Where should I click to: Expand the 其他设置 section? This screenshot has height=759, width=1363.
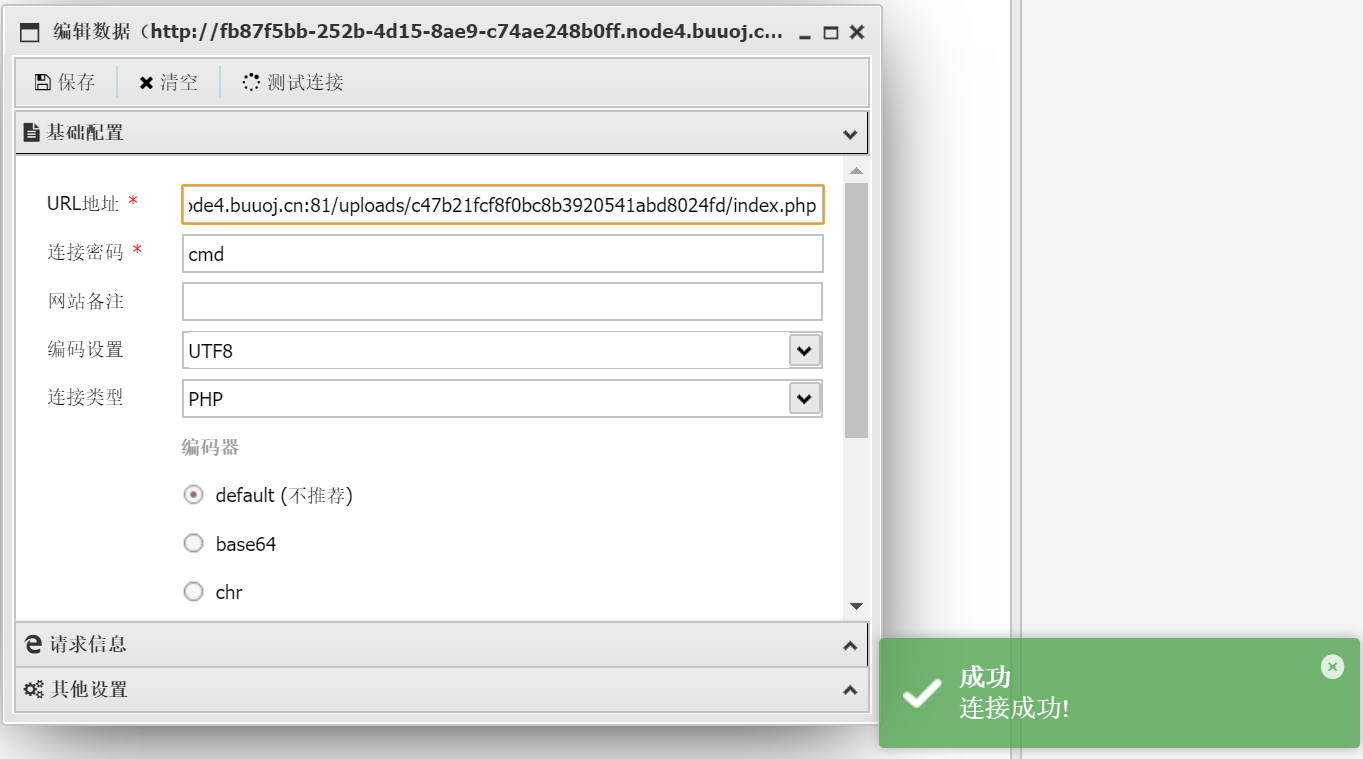850,690
